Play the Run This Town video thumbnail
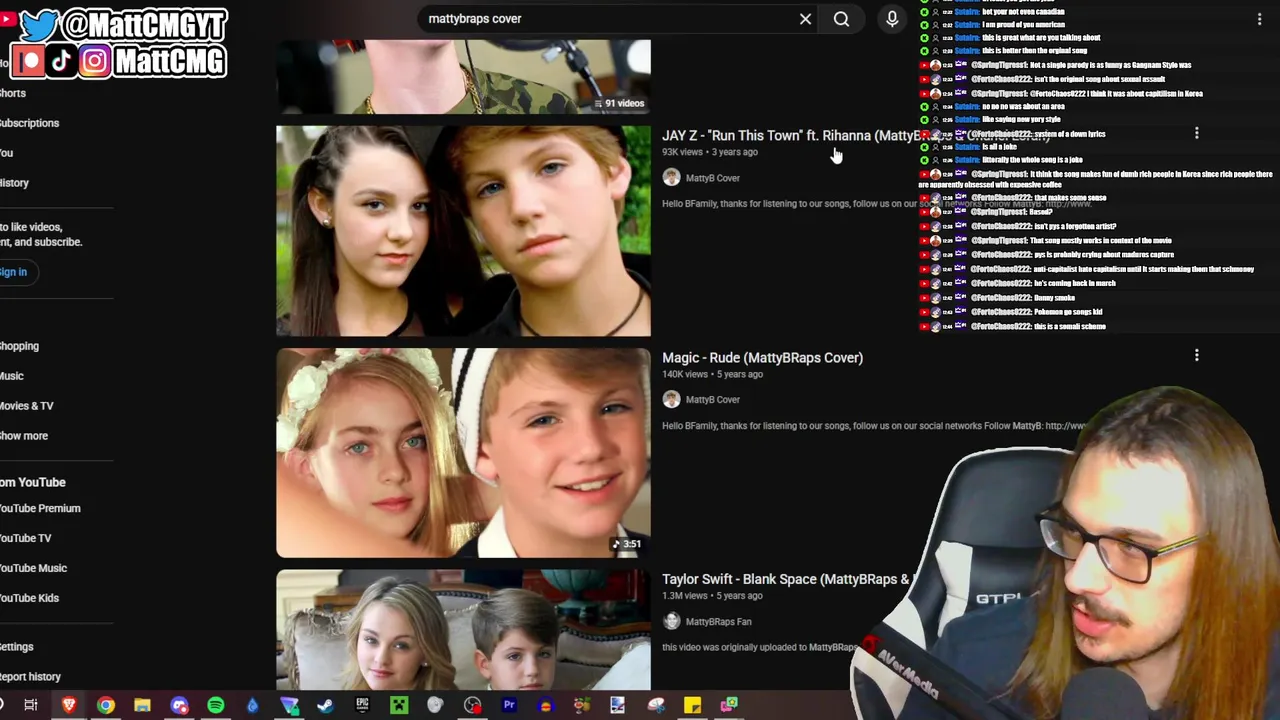Image resolution: width=1280 pixels, height=720 pixels. 463,231
